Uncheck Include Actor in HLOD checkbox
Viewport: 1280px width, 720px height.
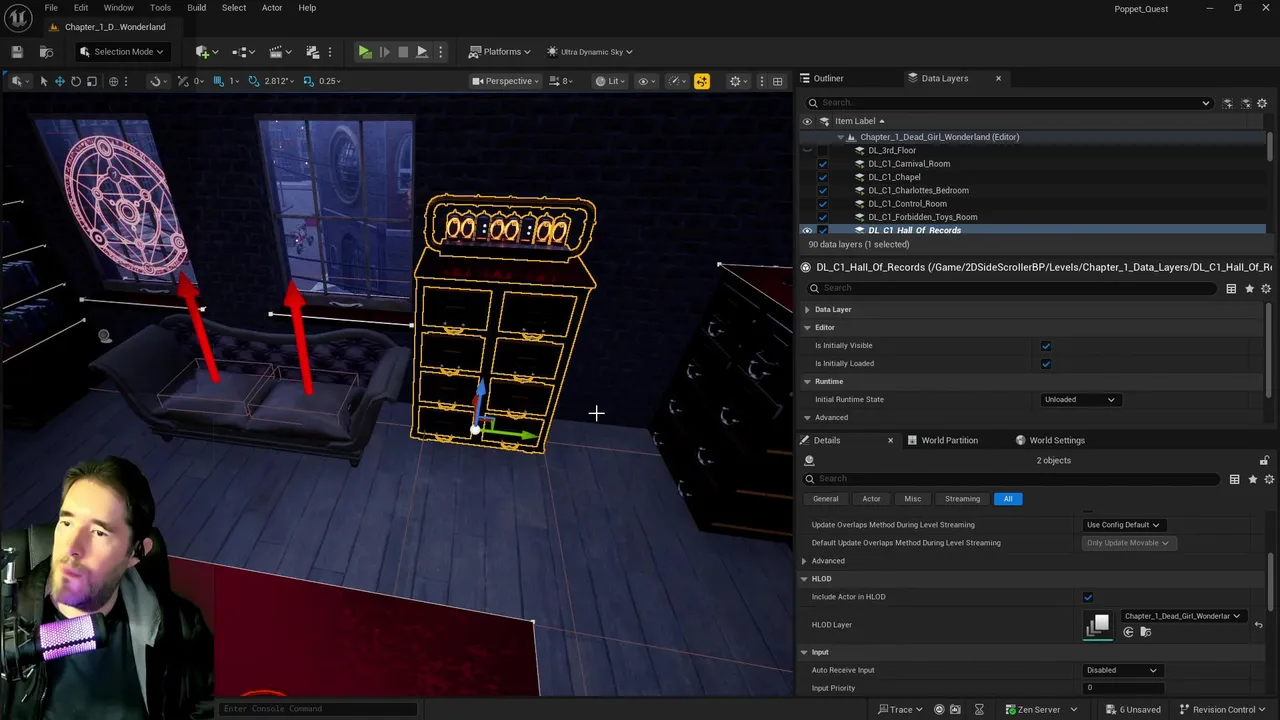(1088, 597)
